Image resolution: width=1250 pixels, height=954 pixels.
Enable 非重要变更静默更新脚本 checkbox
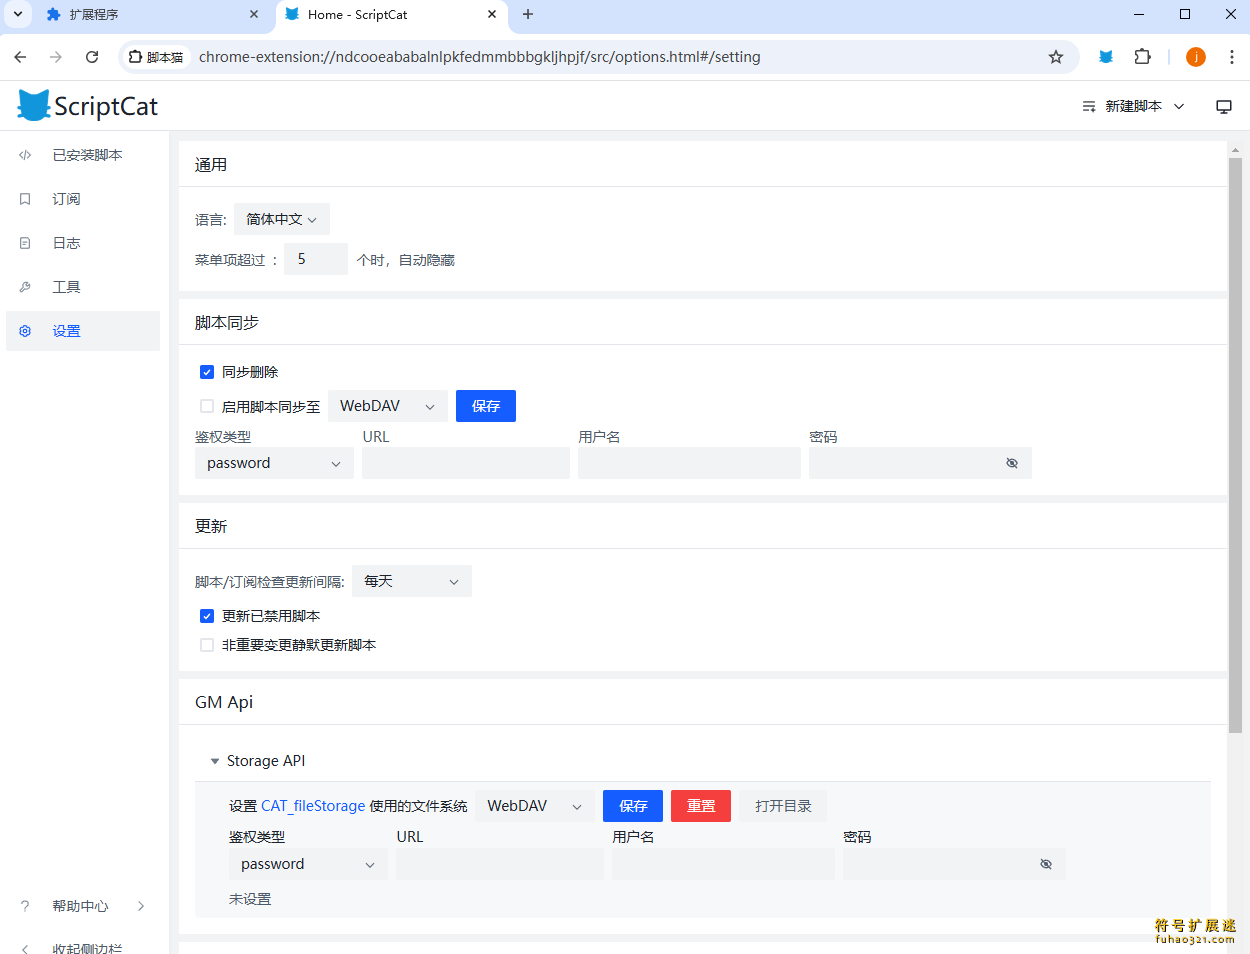[x=207, y=645]
